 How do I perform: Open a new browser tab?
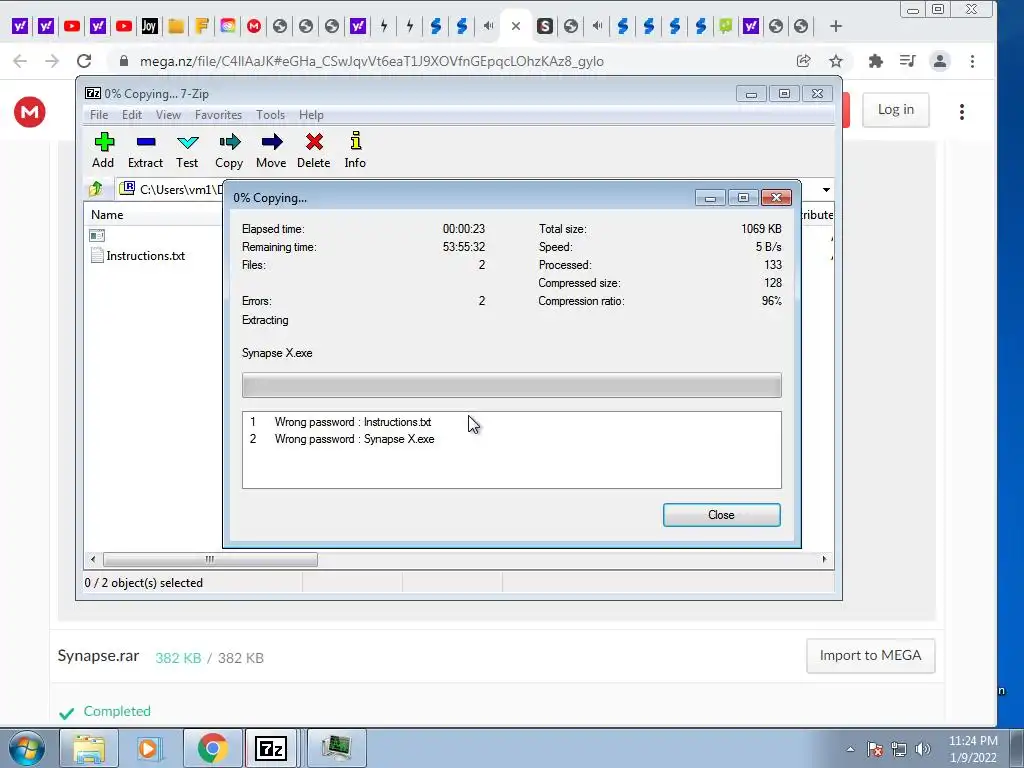click(835, 26)
